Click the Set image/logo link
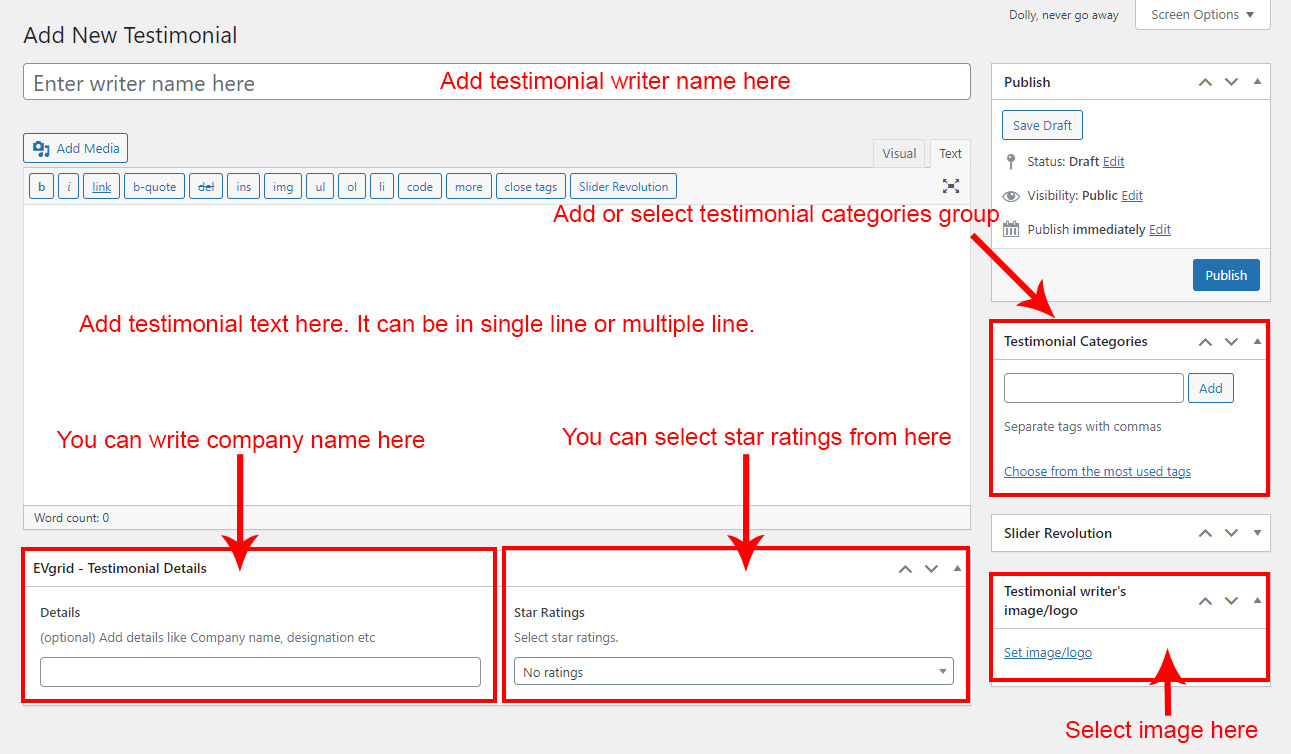The width and height of the screenshot is (1291, 754). click(1047, 653)
